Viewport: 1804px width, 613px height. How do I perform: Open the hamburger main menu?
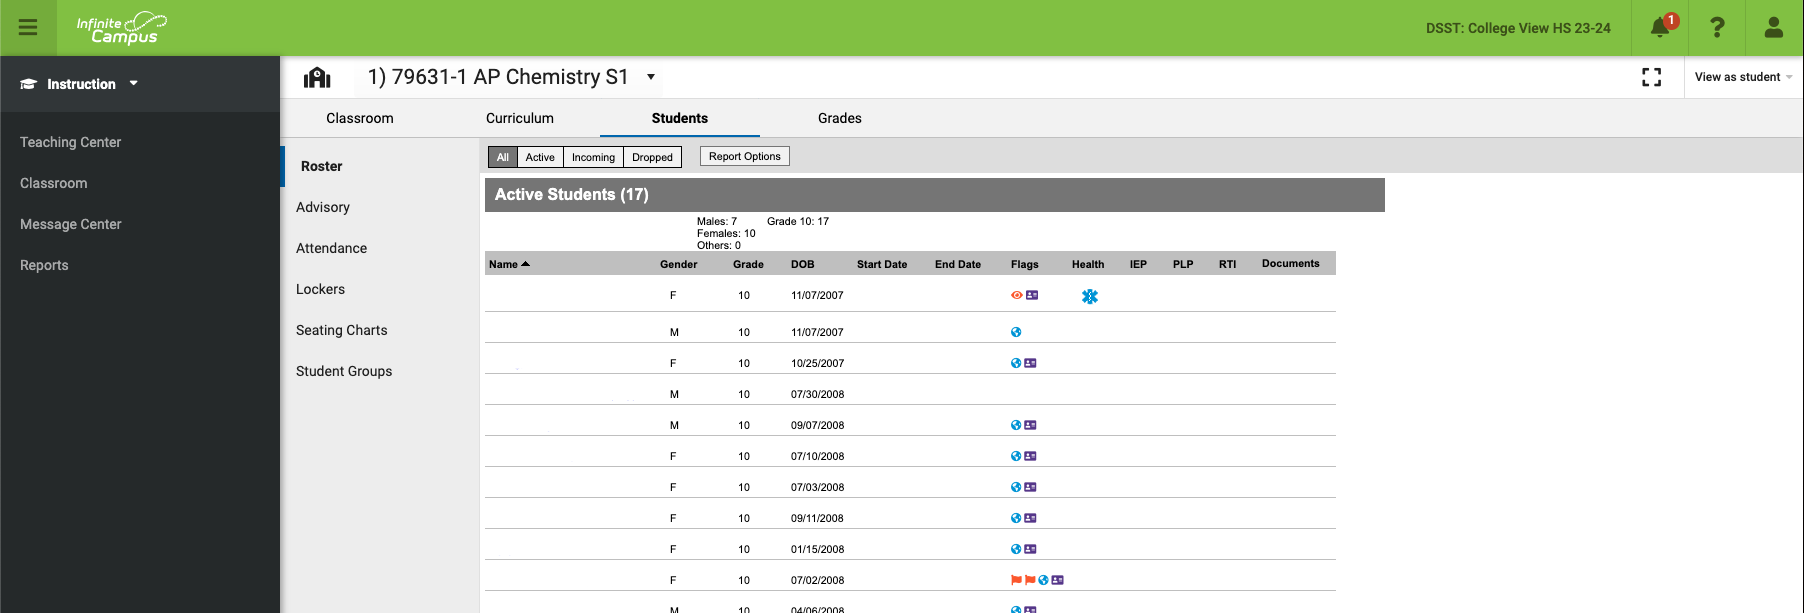click(x=28, y=27)
